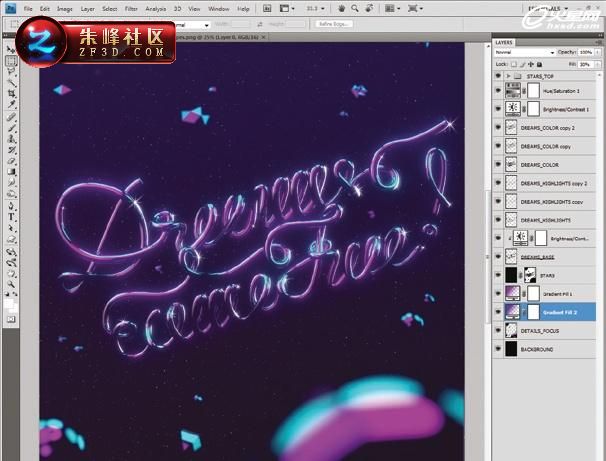Select the Eraser tool

click(11, 161)
